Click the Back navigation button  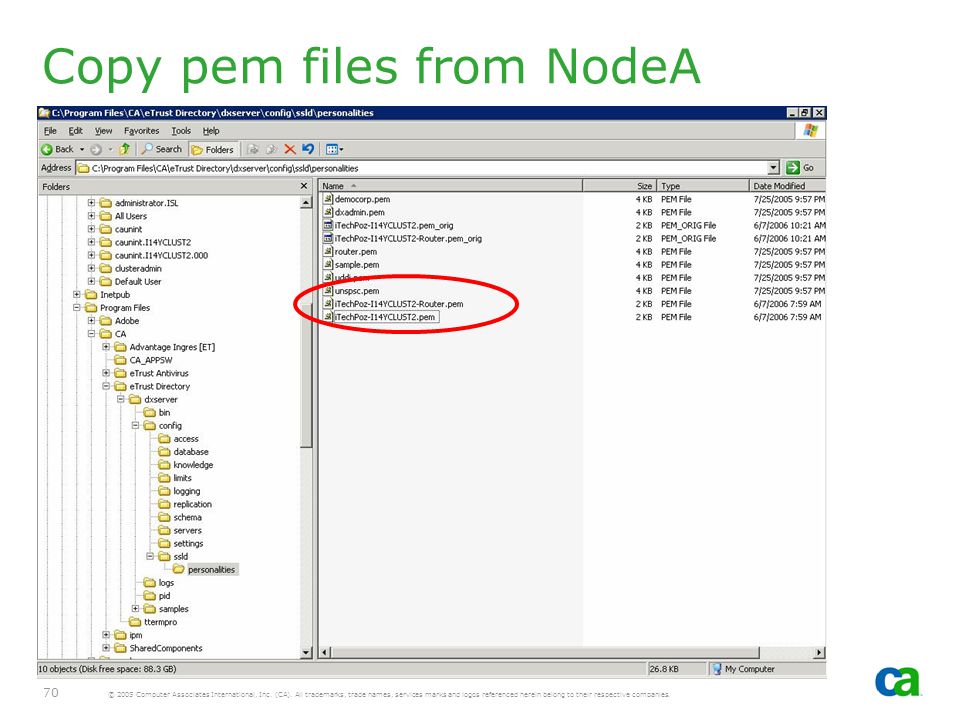pyautogui.click(x=57, y=149)
